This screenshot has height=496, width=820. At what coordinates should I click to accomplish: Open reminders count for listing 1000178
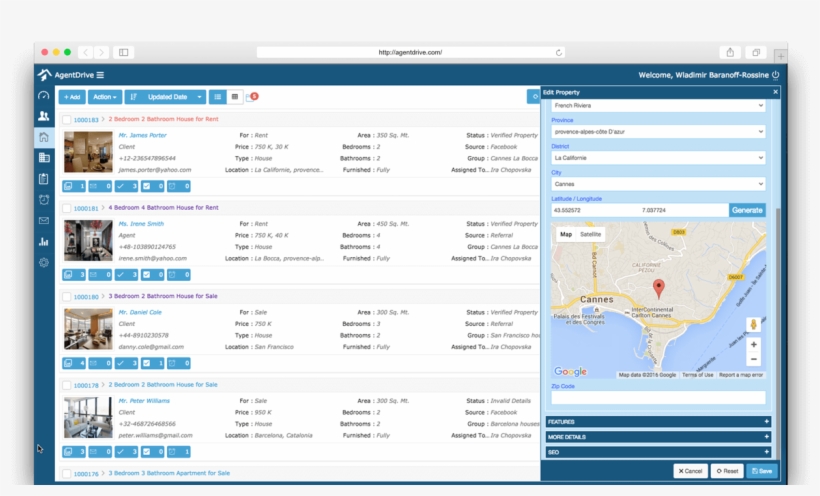(x=178, y=452)
